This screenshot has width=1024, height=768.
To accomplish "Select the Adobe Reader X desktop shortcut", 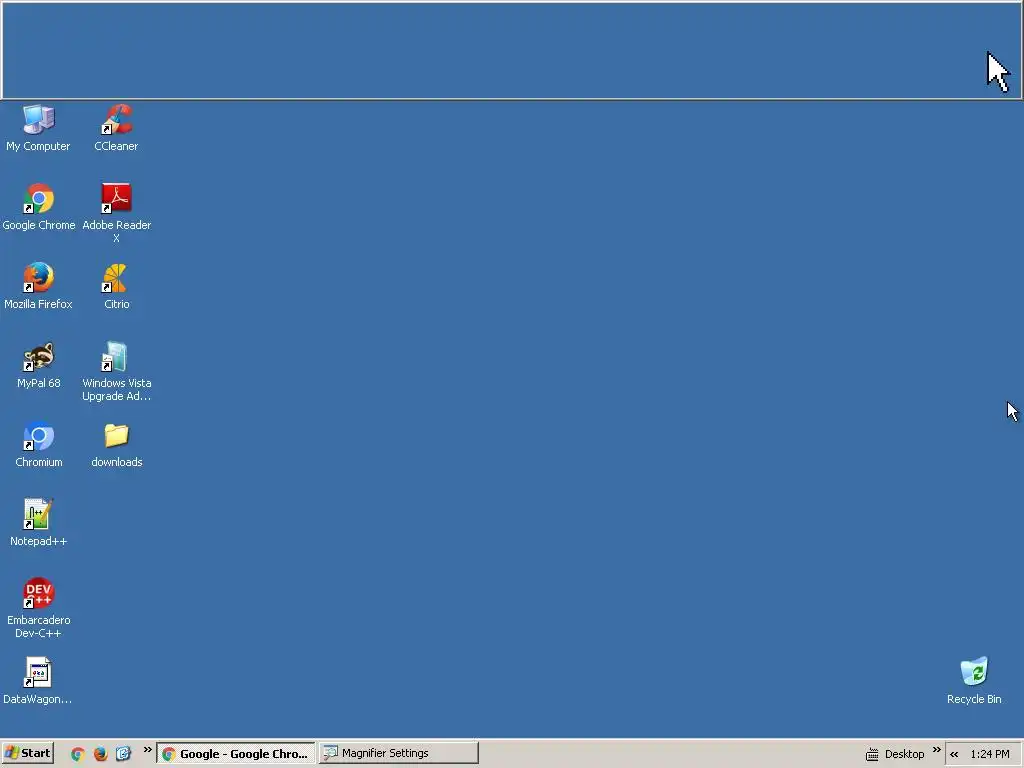I will 116,213.
